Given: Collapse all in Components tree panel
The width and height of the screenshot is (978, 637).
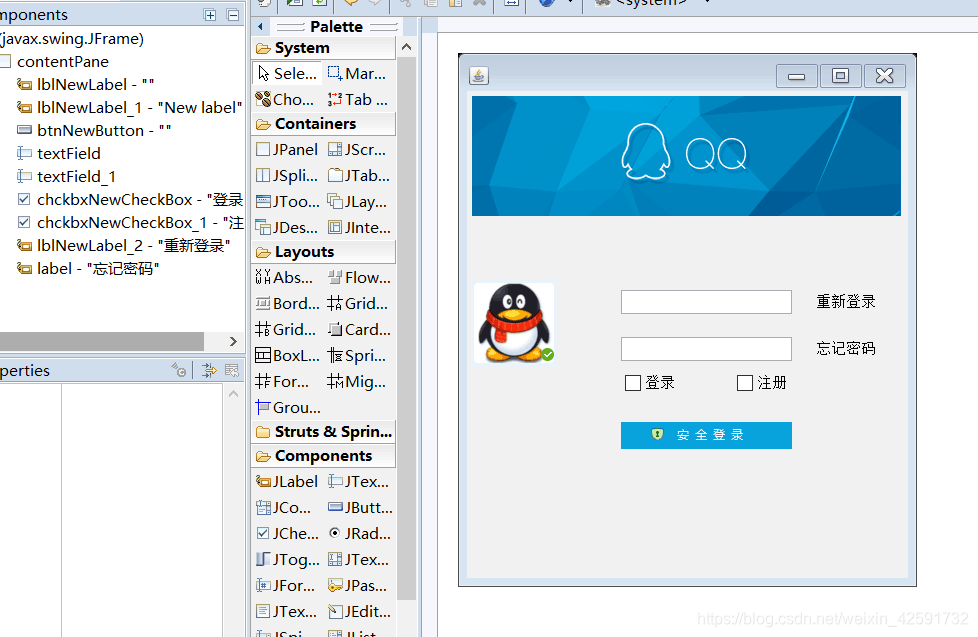Looking at the screenshot, I should coord(233,15).
